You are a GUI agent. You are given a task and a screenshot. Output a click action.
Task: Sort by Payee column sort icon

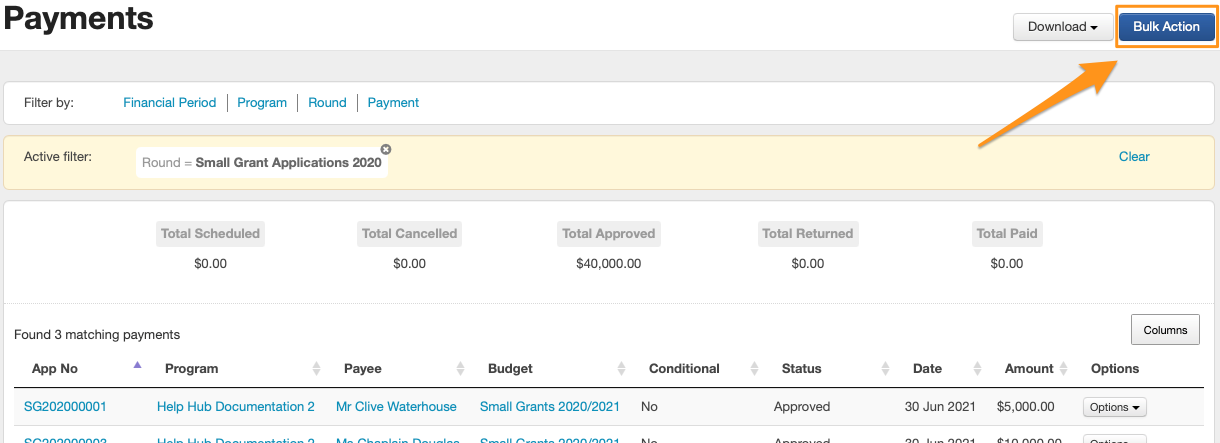click(x=461, y=369)
